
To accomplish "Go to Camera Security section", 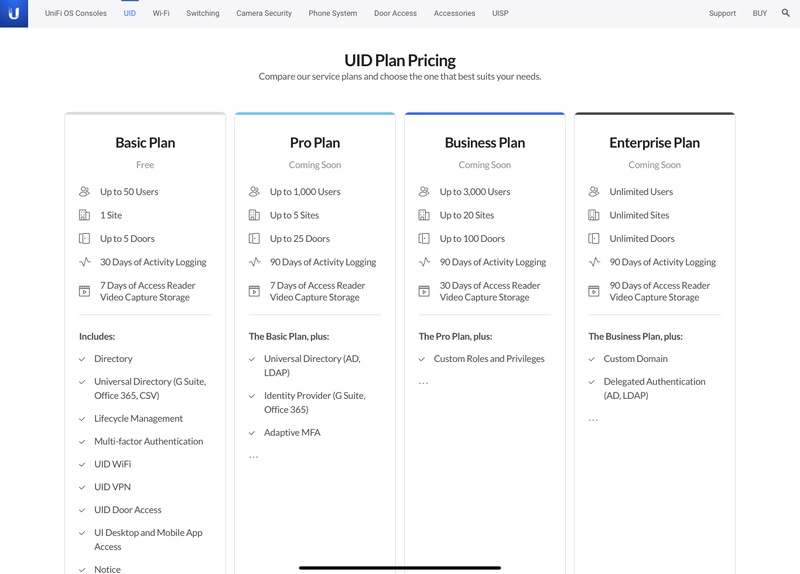I will (264, 14).
